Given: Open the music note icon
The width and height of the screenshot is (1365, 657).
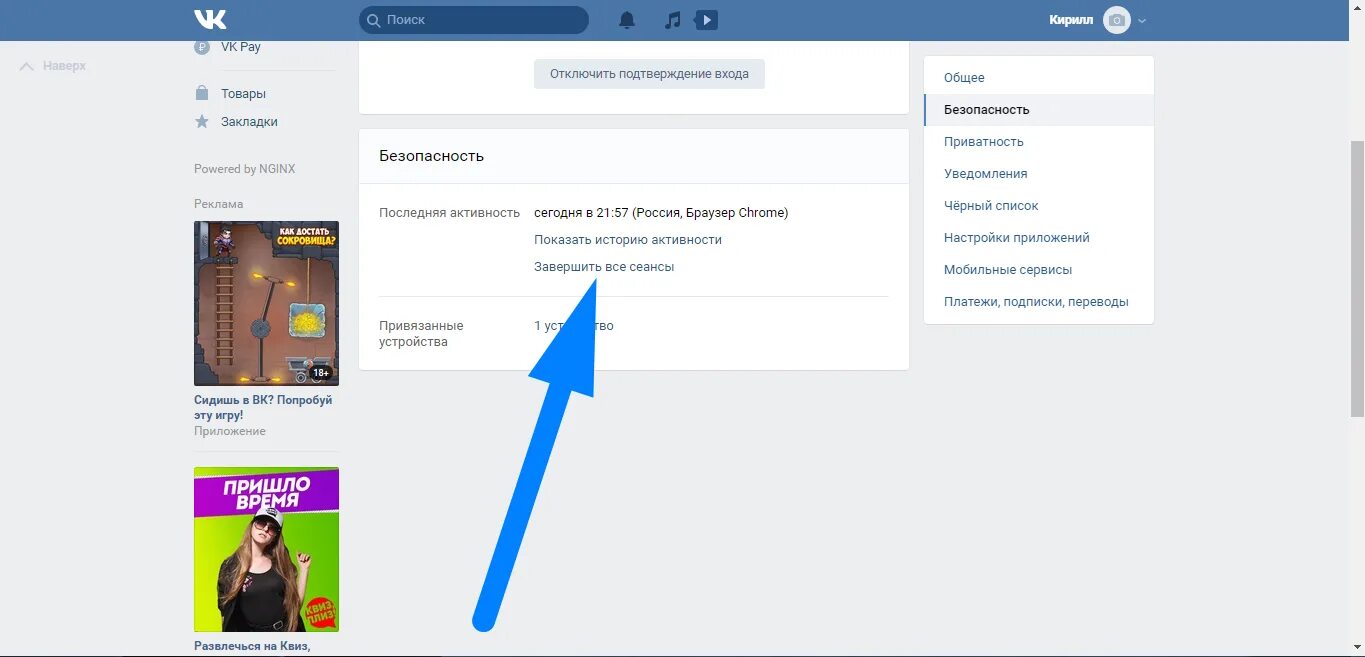Looking at the screenshot, I should (673, 20).
